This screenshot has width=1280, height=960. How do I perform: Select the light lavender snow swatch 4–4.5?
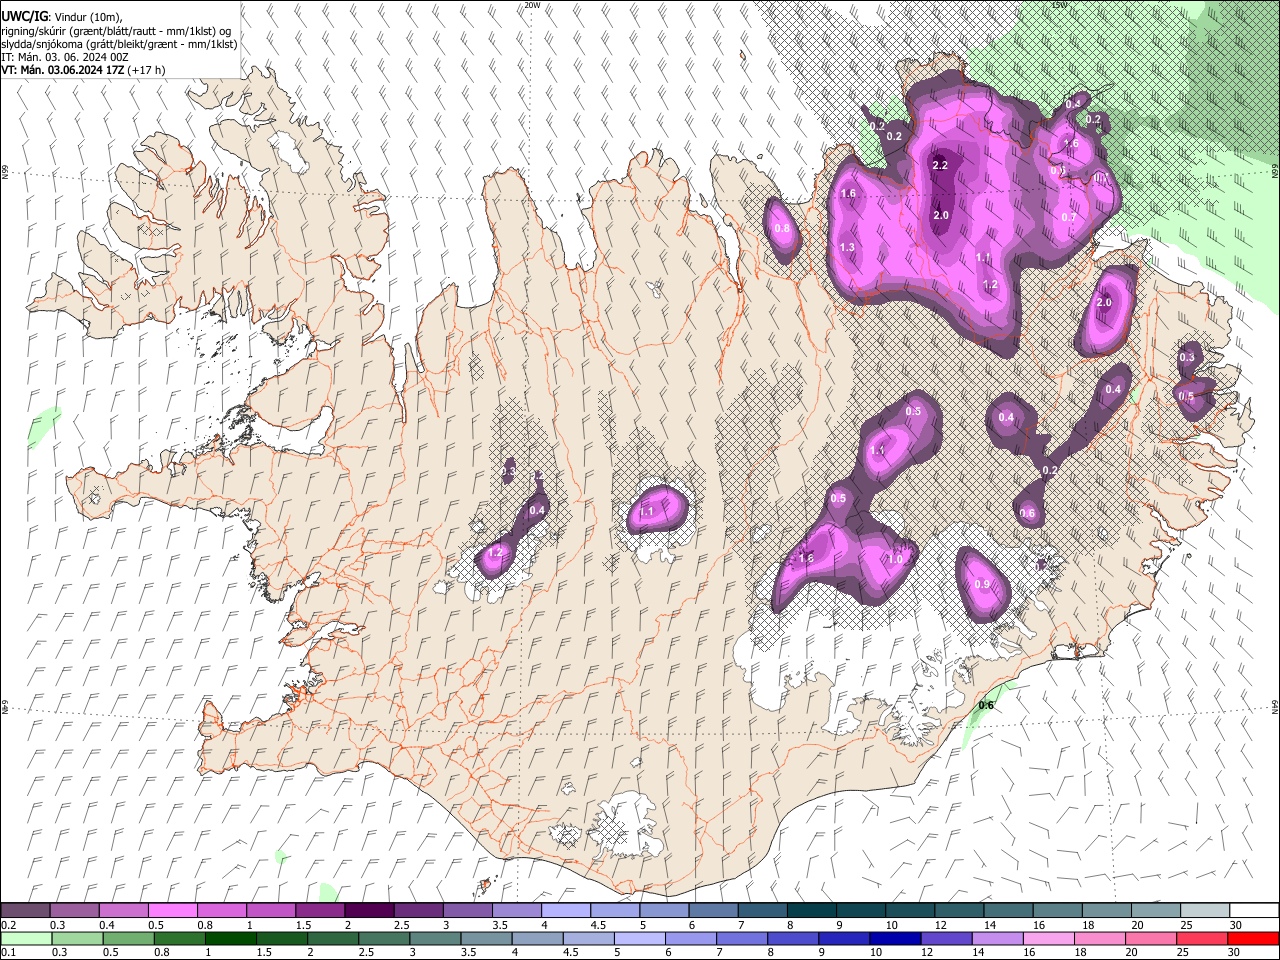[x=564, y=910]
